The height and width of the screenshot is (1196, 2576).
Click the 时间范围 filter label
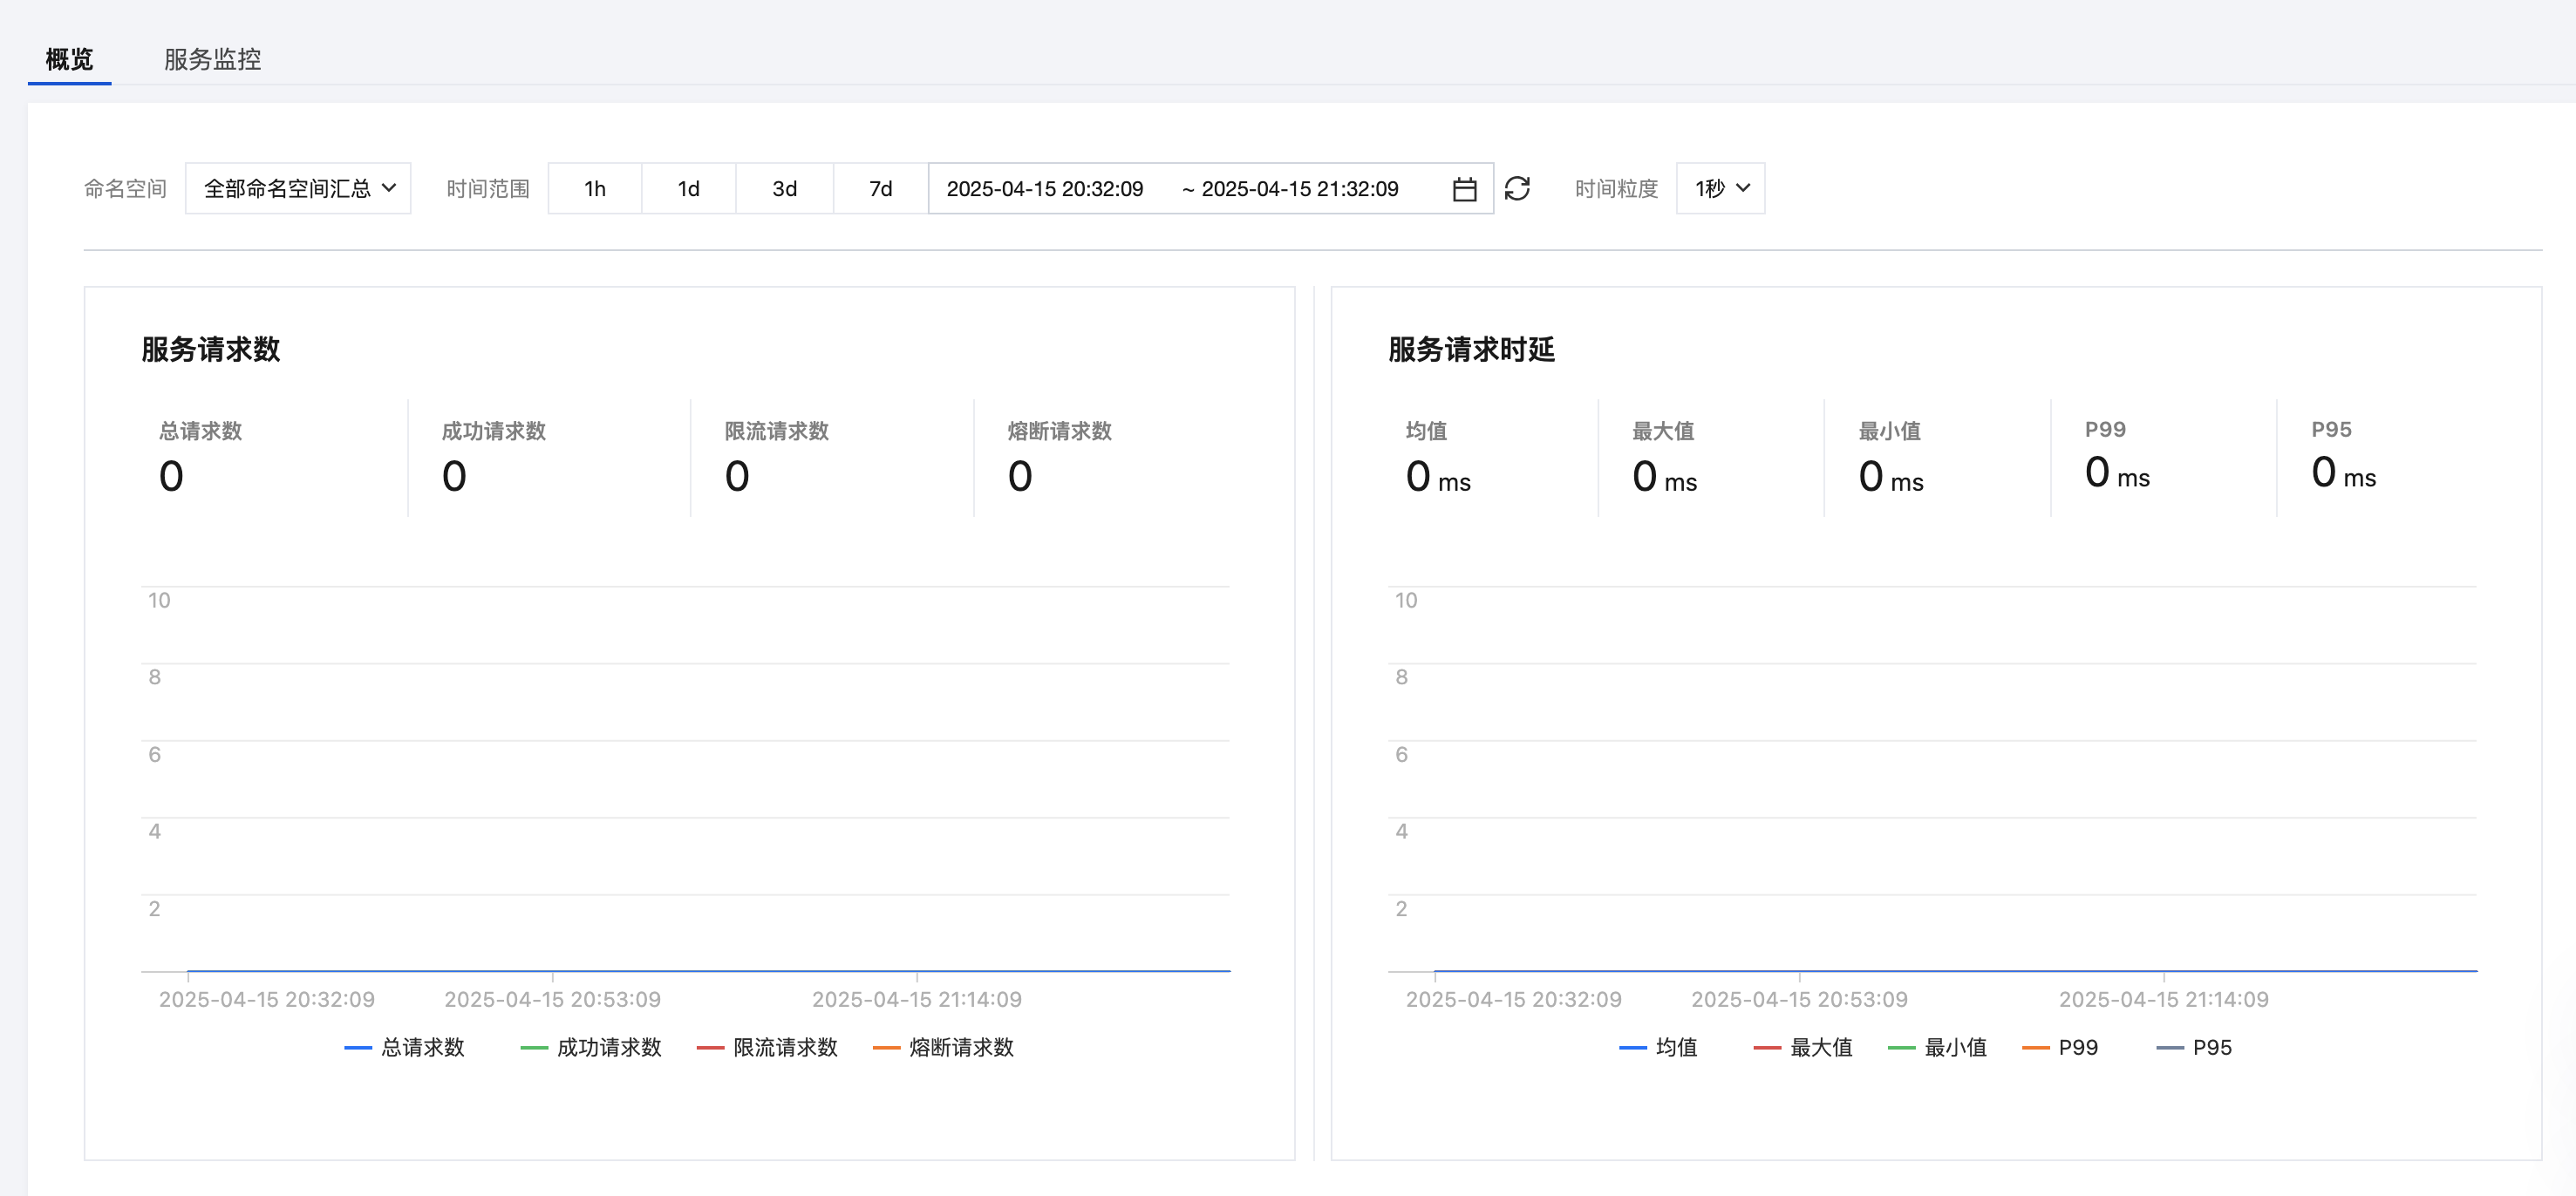click(x=488, y=188)
